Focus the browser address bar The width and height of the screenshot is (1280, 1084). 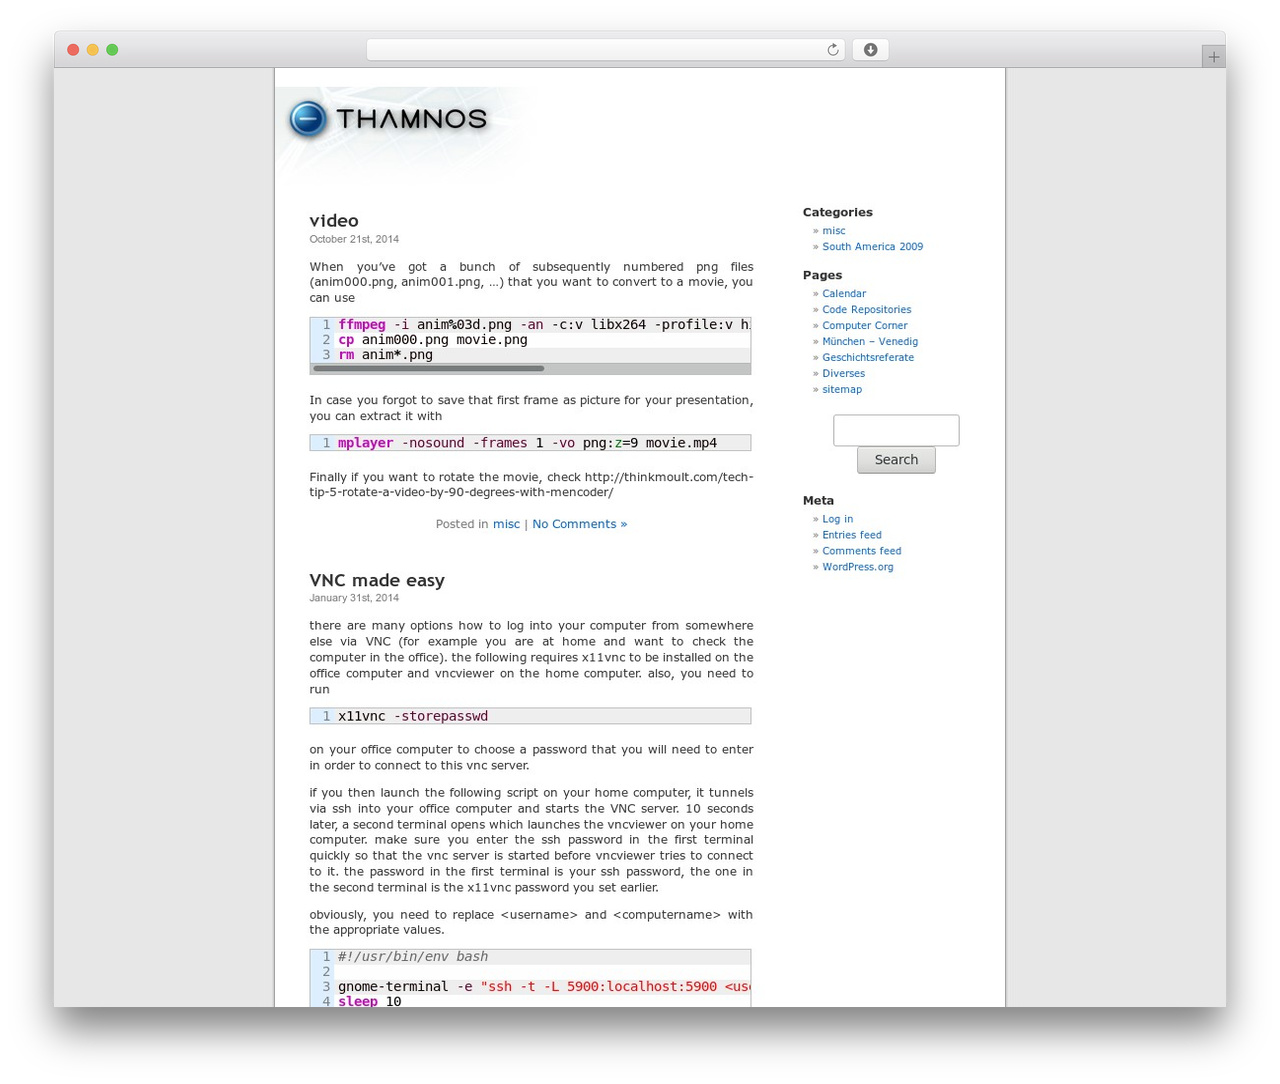[605, 50]
